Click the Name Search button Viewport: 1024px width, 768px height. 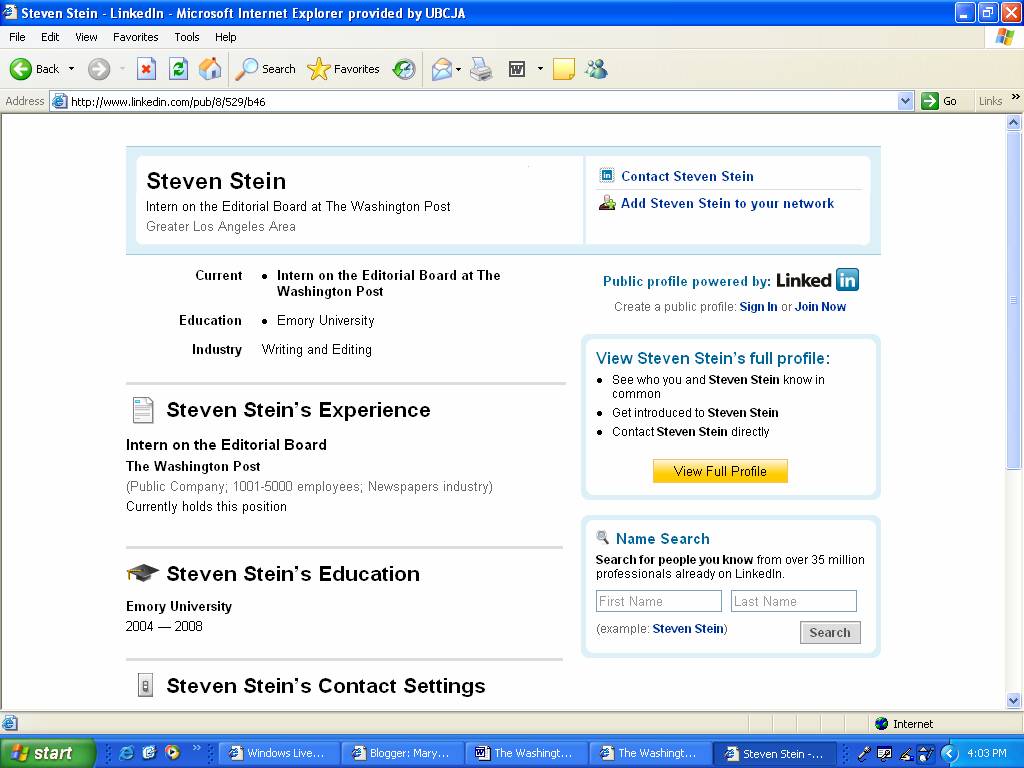coord(830,632)
